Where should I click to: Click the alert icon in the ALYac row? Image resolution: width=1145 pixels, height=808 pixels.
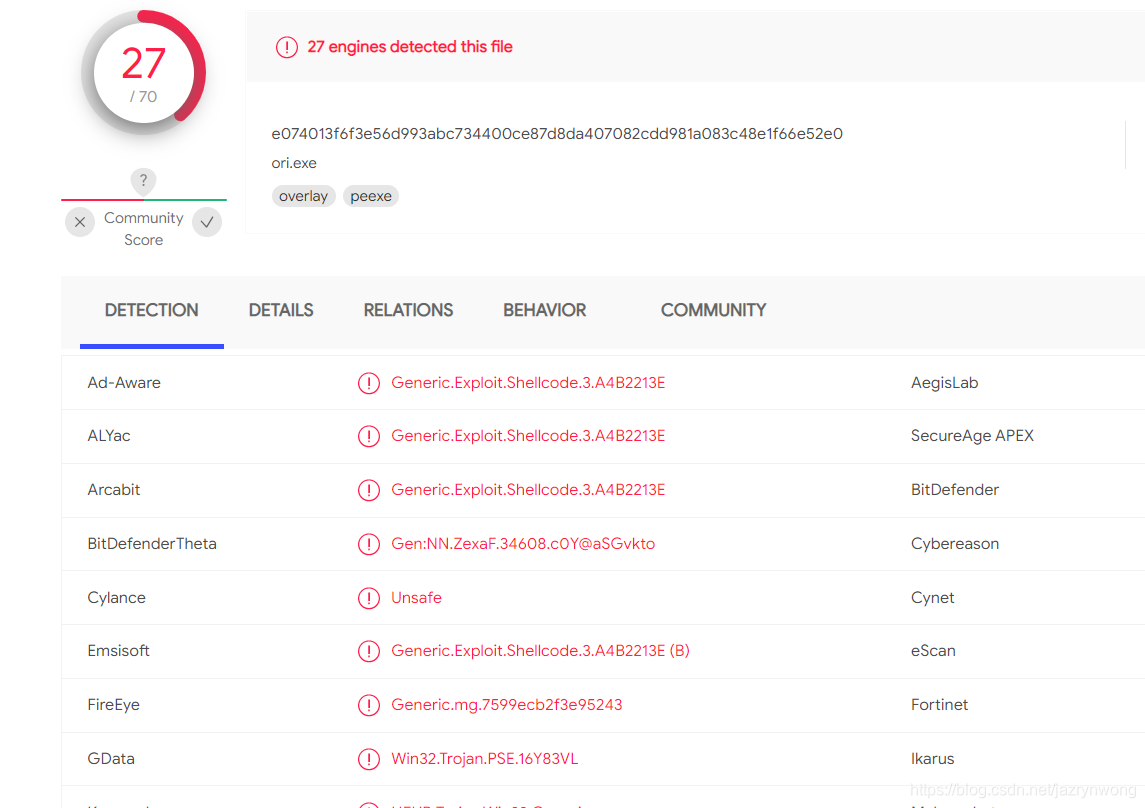point(369,436)
